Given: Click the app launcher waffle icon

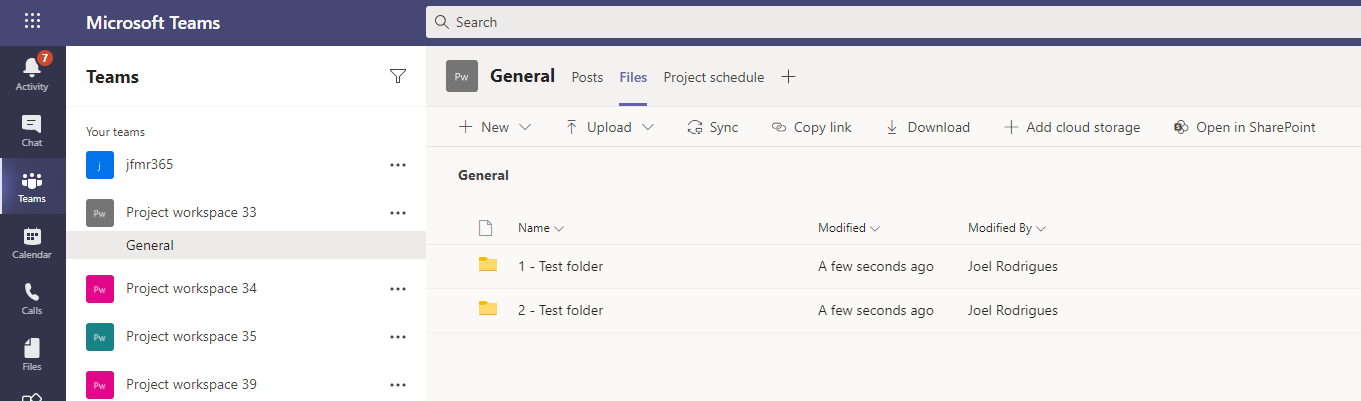Looking at the screenshot, I should [32, 21].
